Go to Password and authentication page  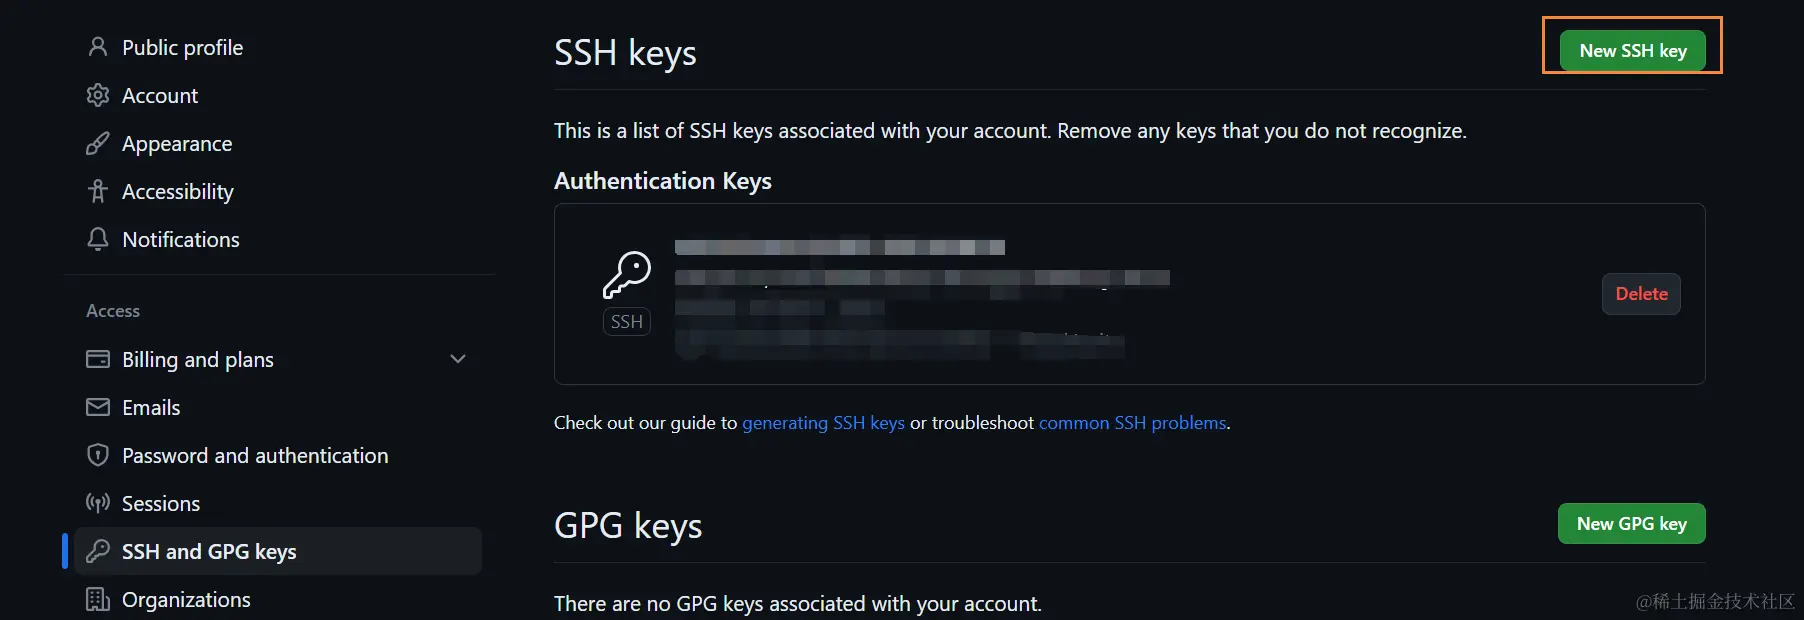click(x=255, y=455)
